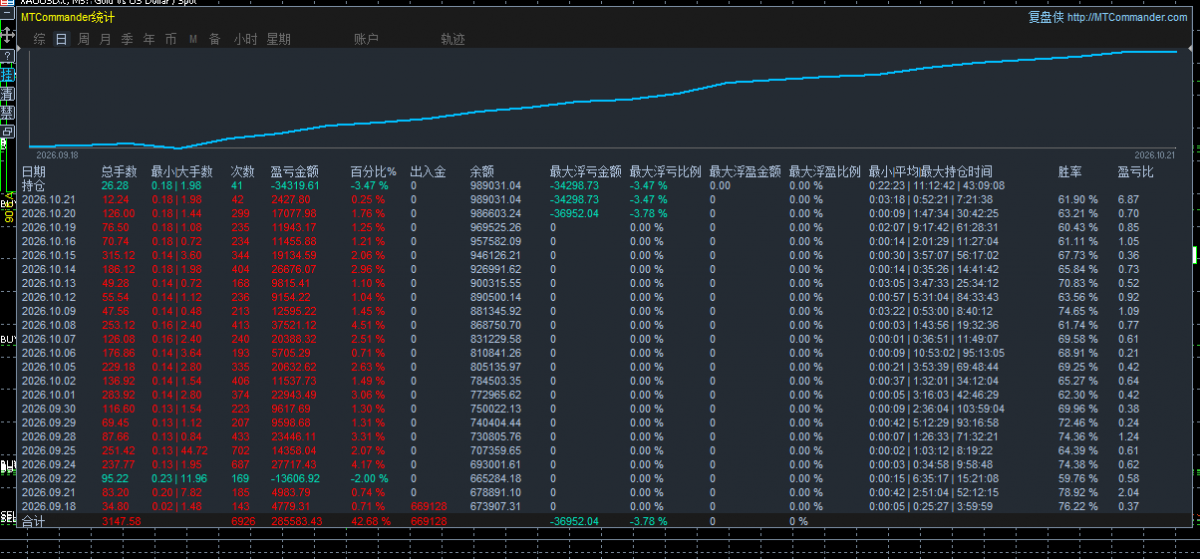
Task: Click the four-arrow move panel icon
Action: [x=7, y=35]
